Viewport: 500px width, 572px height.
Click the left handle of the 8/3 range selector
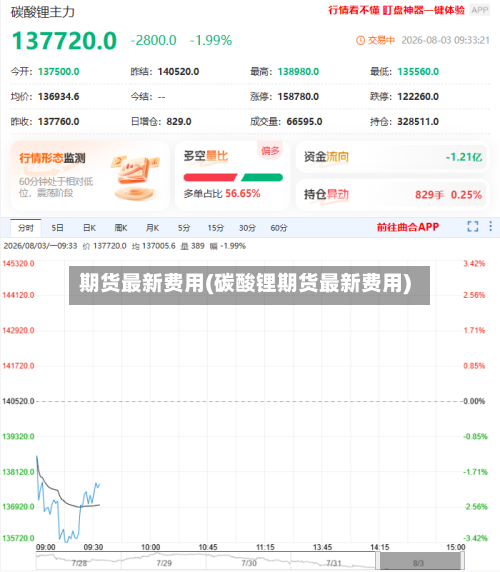pos(378,561)
